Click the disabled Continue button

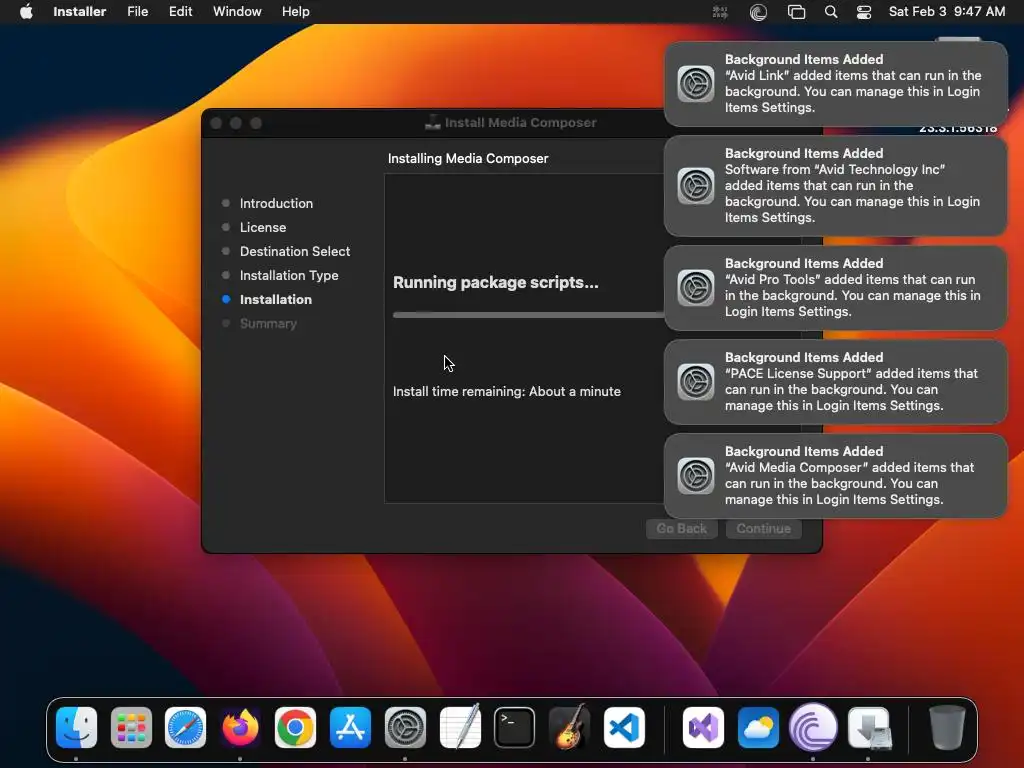point(763,528)
